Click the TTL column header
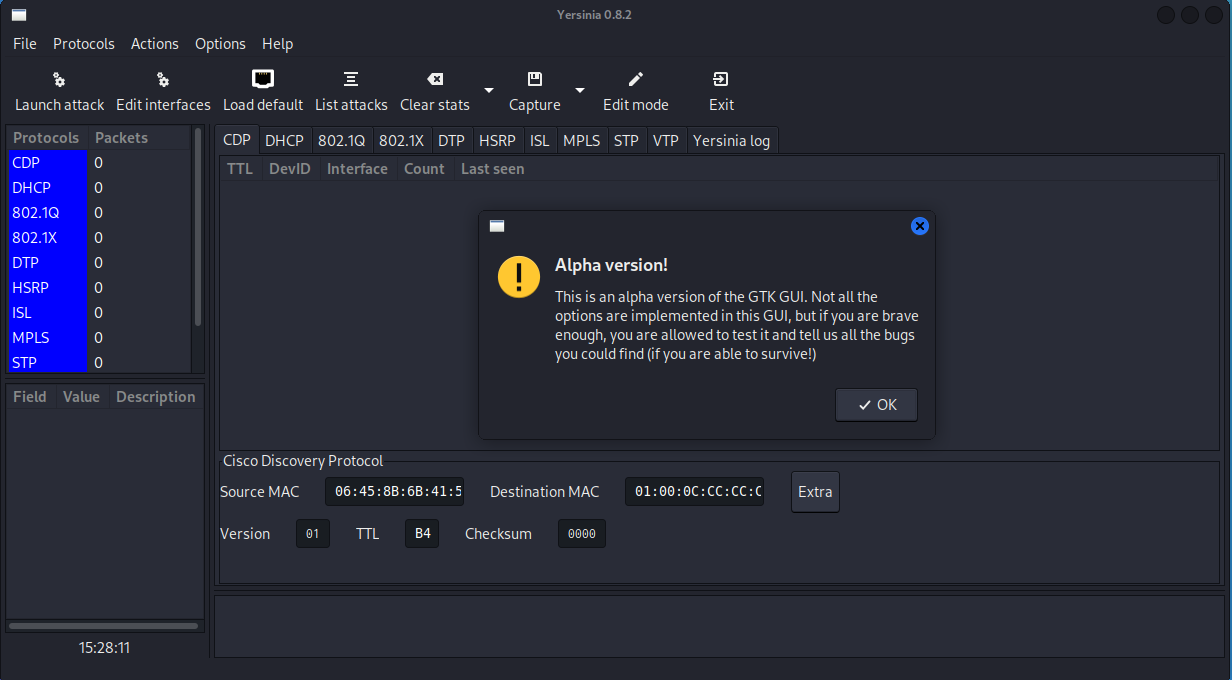Screen dimensions: 1232x680 [240, 169]
